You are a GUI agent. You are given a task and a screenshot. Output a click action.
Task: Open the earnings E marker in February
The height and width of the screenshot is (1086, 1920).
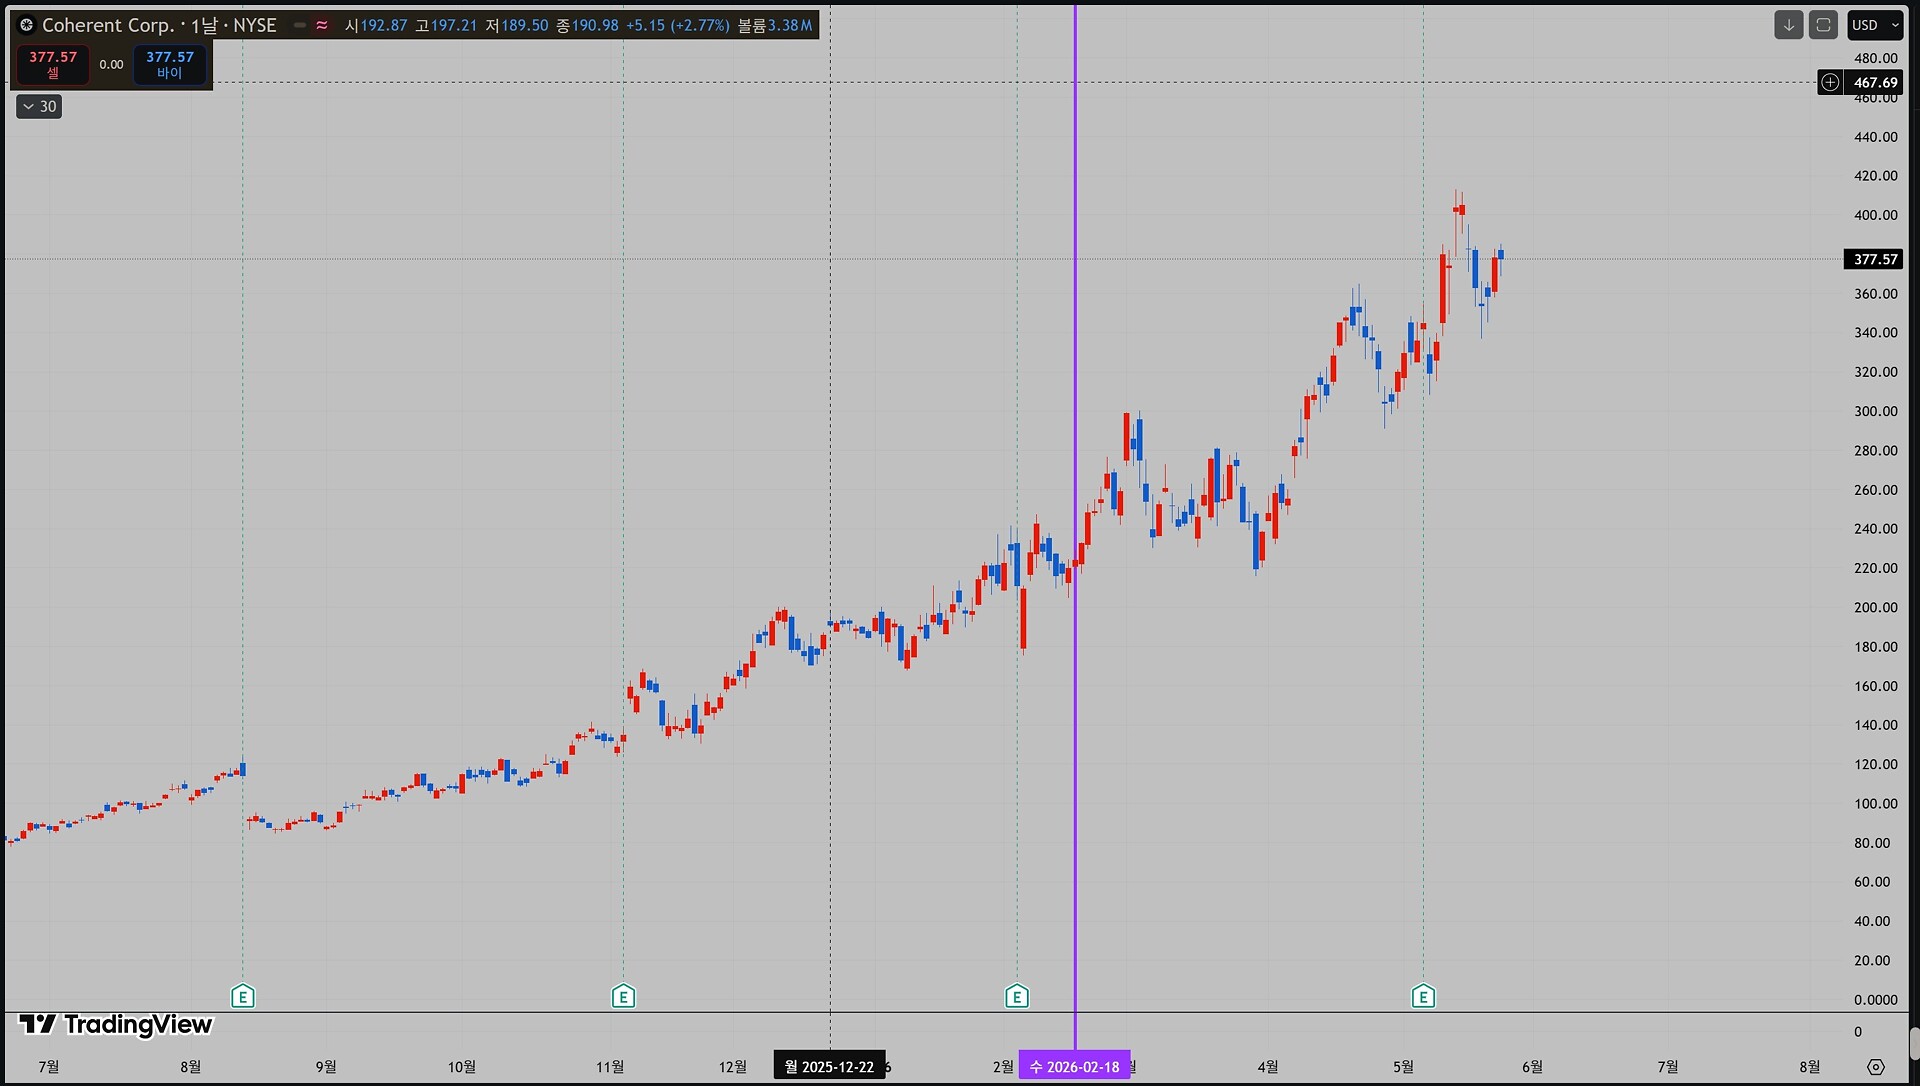pos(1017,996)
